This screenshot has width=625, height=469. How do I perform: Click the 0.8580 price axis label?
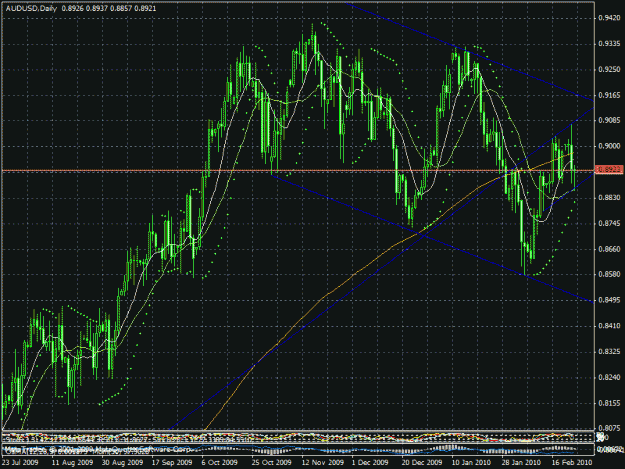[x=609, y=274]
